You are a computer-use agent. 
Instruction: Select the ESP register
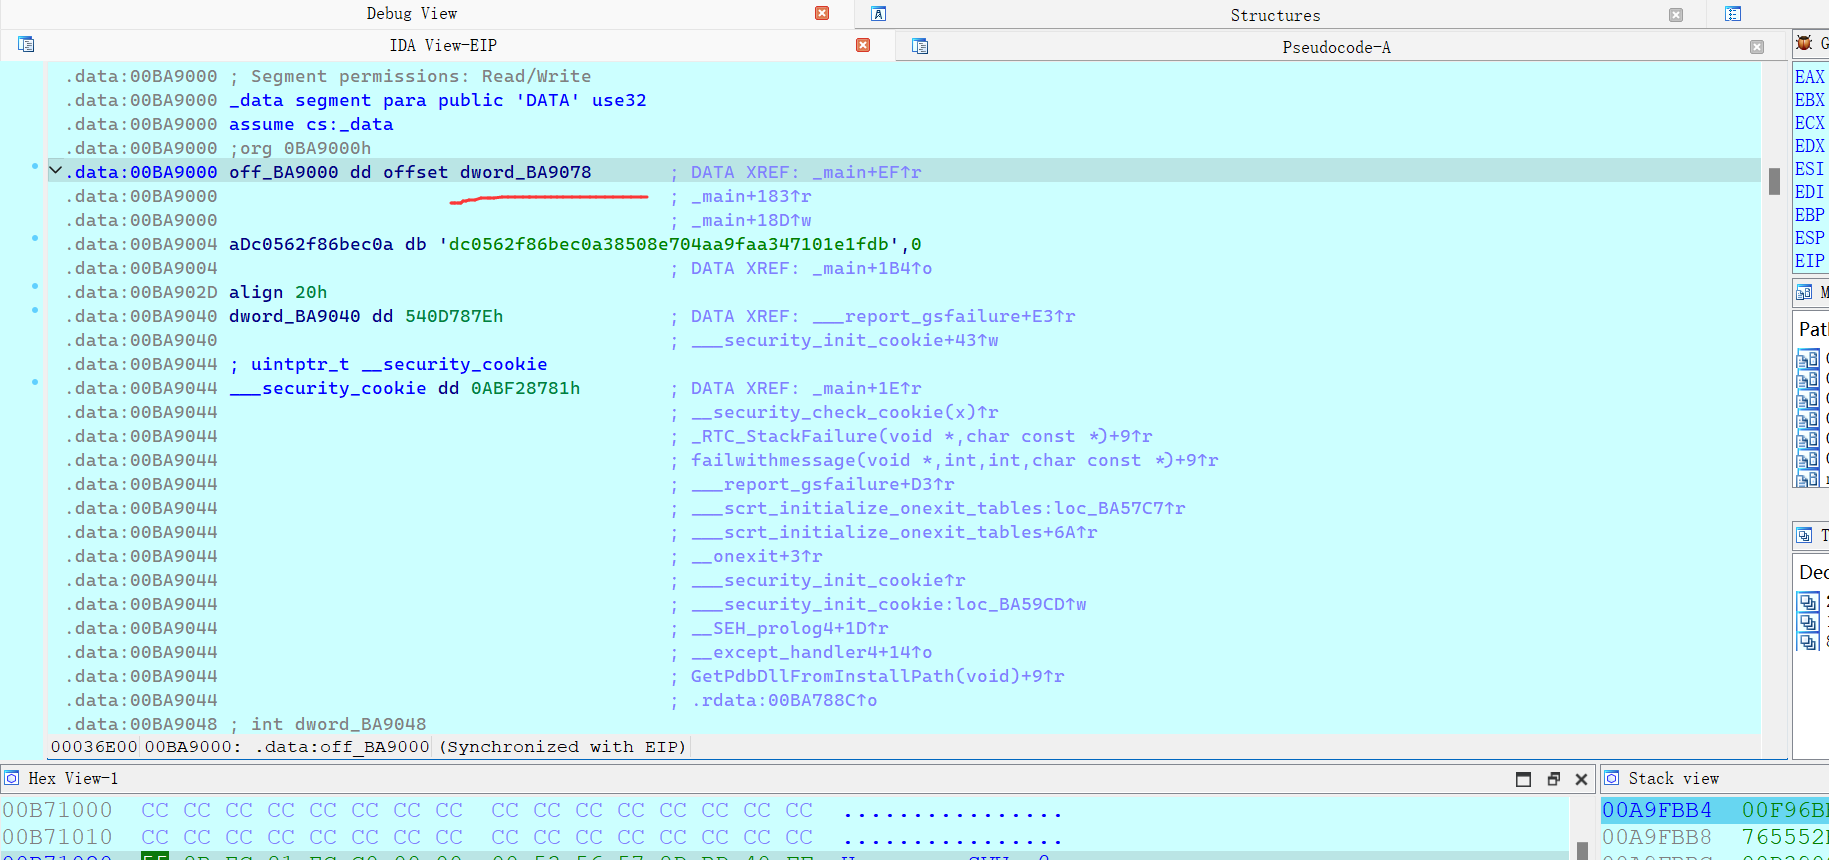[1810, 238]
